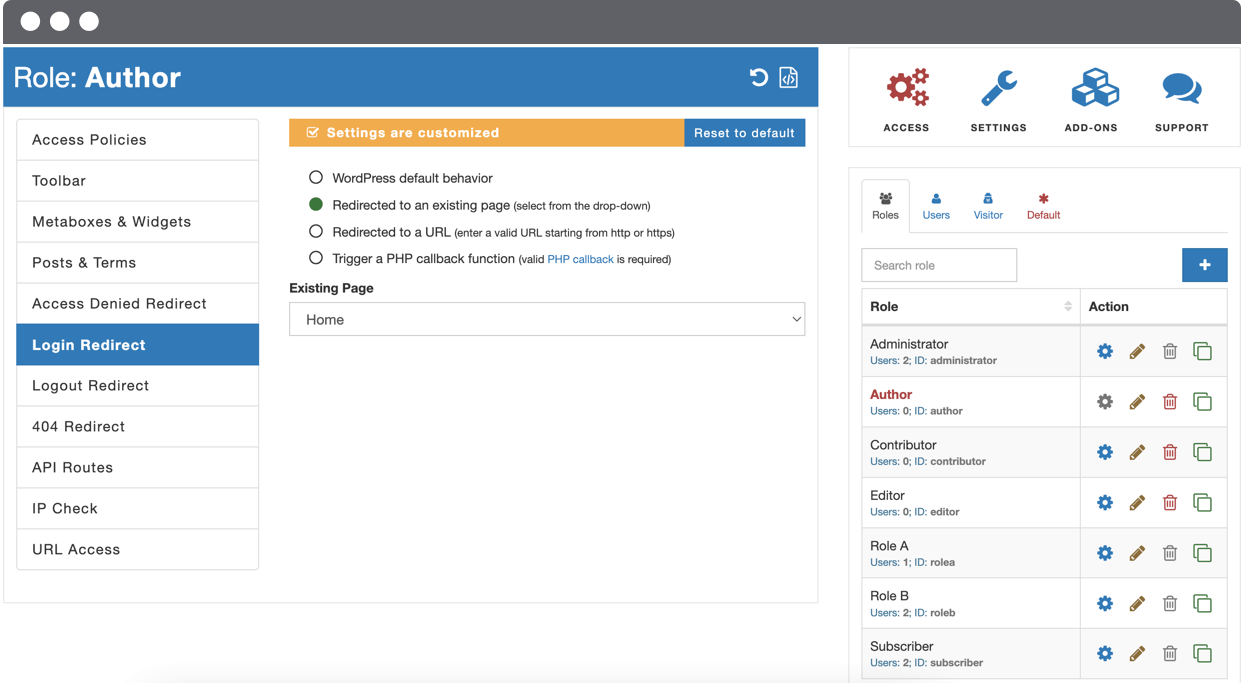1247x683 pixels.
Task: Expand the Existing Page dropdown showing Home
Action: point(547,320)
